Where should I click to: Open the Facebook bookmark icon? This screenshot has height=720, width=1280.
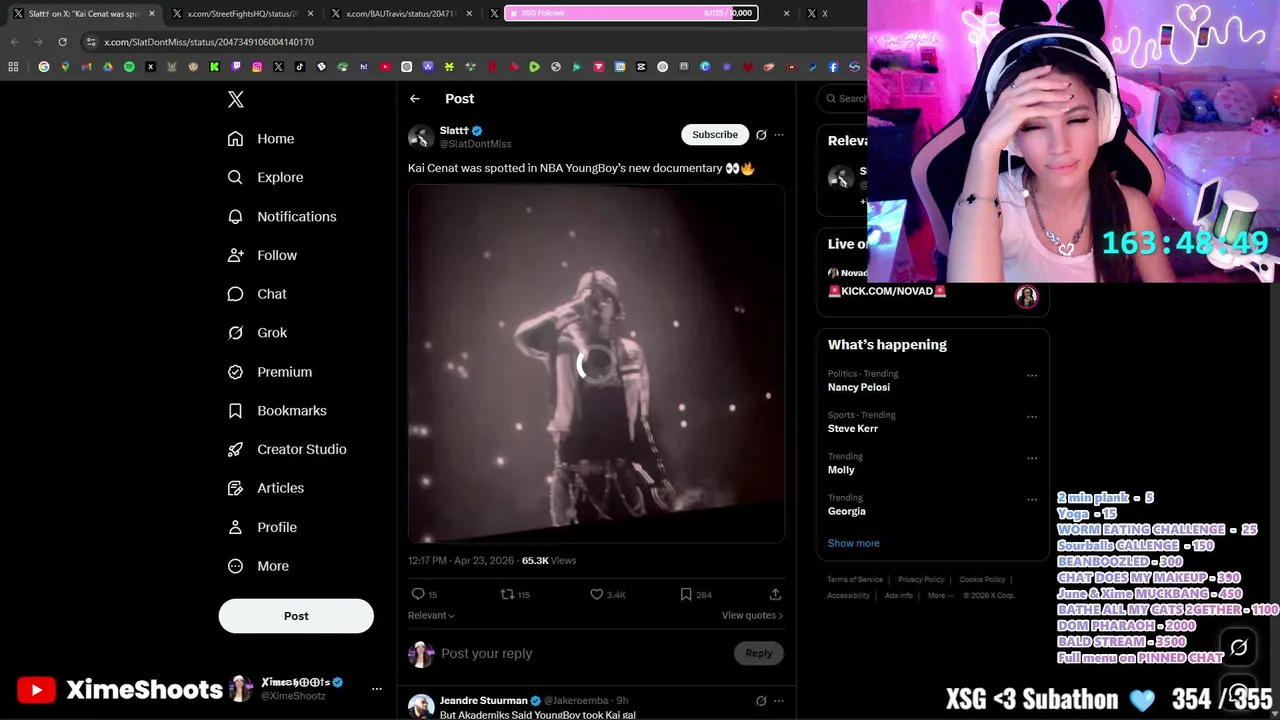pyautogui.click(x=833, y=67)
